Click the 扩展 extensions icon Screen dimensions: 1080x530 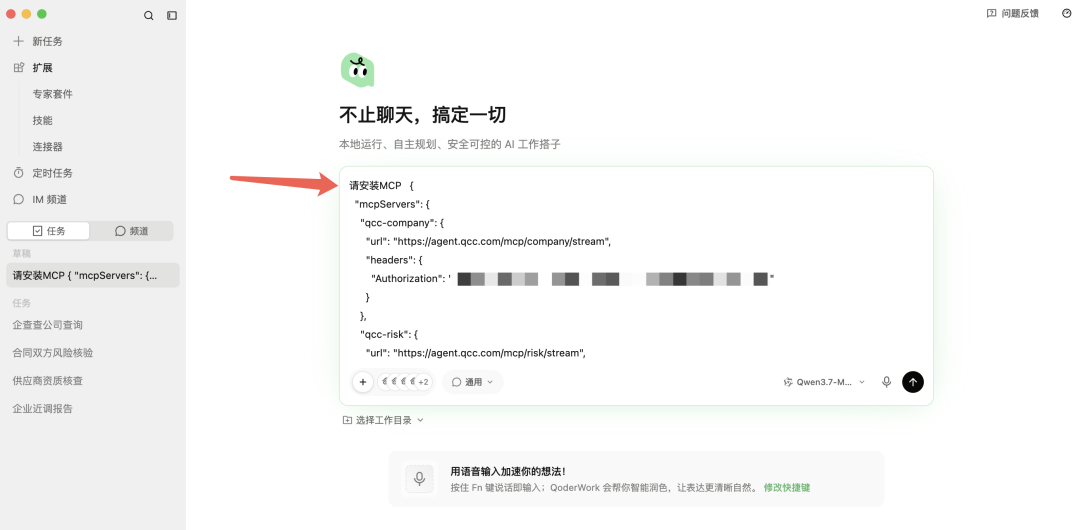pyautogui.click(x=19, y=68)
